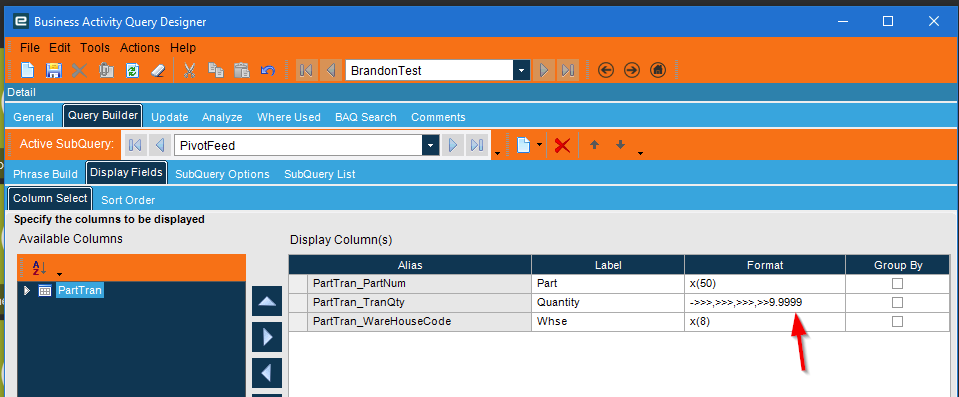This screenshot has height=397, width=959.
Task: Click the Copy query (attach) toolbar icon
Action: [106, 70]
